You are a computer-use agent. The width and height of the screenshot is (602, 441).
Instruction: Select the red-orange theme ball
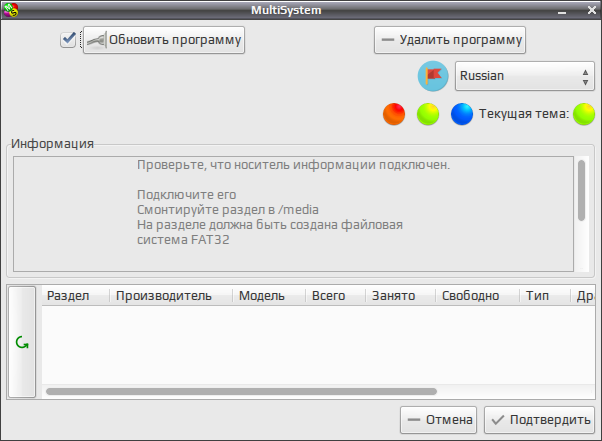[x=394, y=114]
